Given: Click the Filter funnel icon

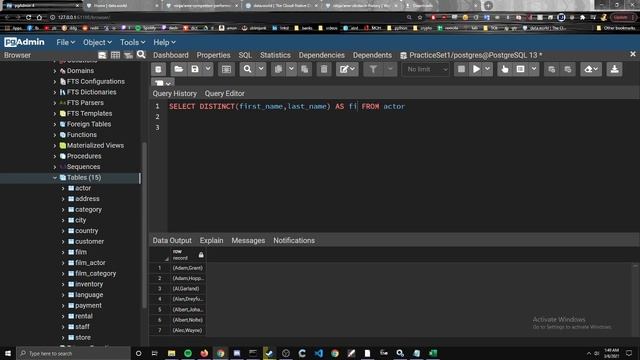Looking at the screenshot, I should pos(373,69).
